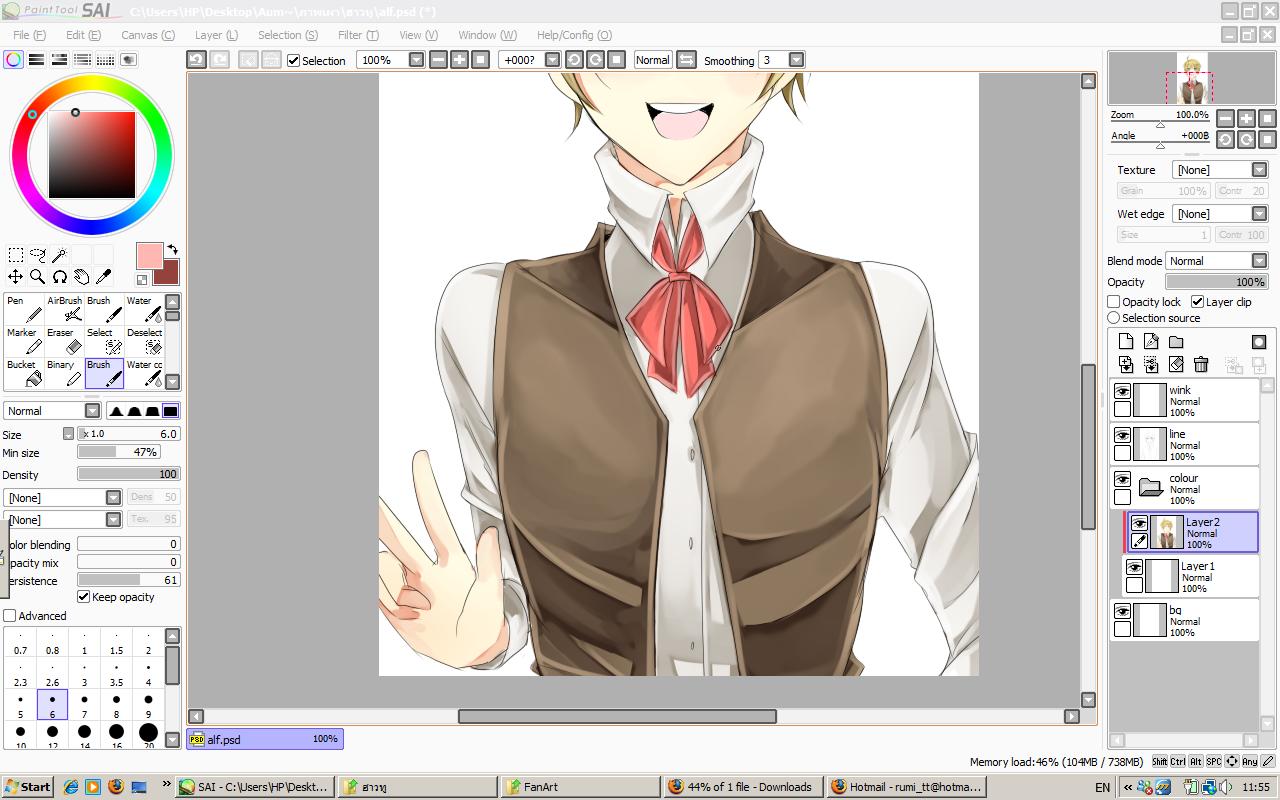
Task: Enable the Advanced brush settings
Action: tap(10, 616)
